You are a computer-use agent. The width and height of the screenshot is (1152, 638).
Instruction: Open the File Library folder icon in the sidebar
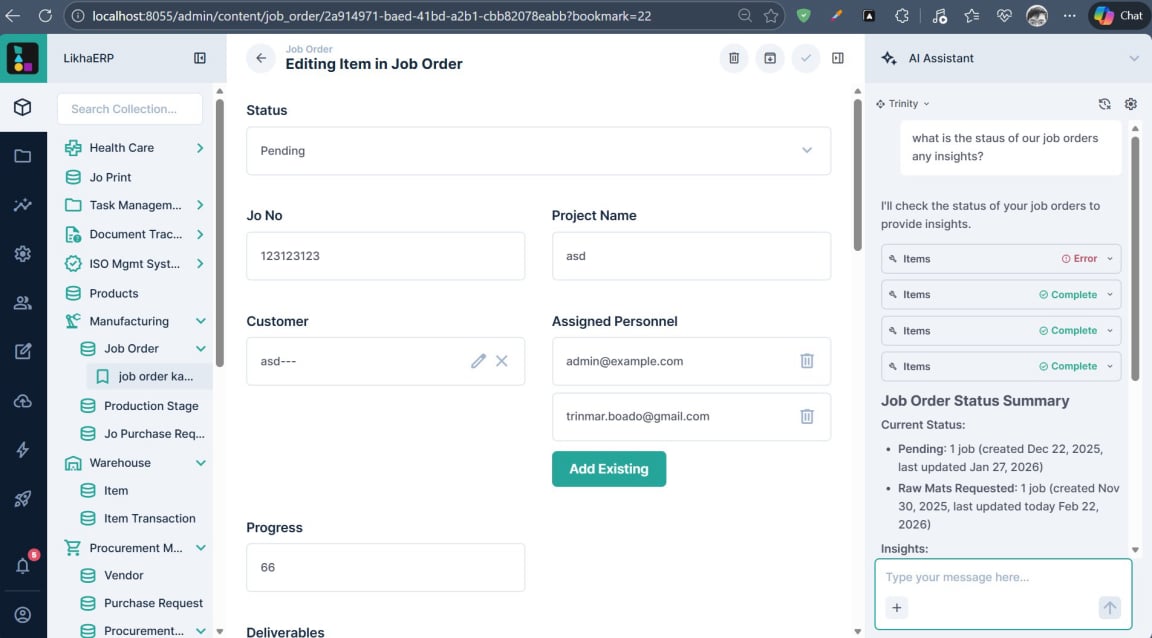[22, 156]
